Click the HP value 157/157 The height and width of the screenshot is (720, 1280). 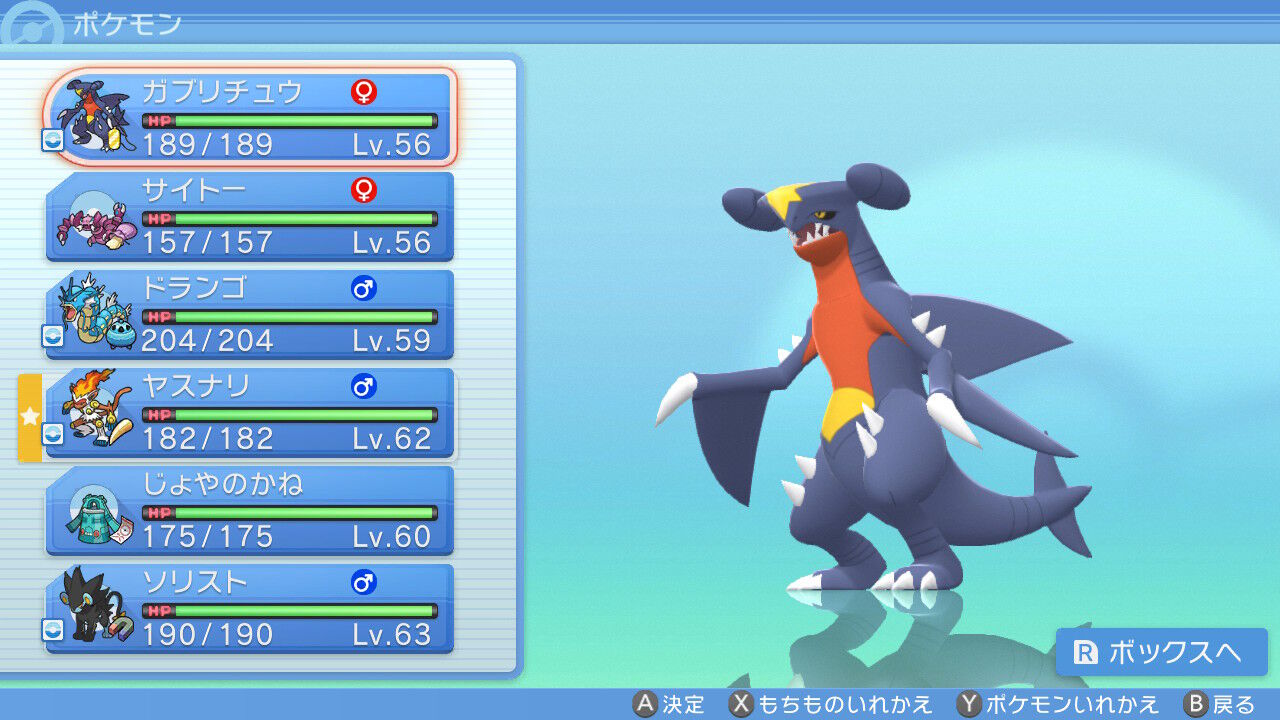[207, 242]
